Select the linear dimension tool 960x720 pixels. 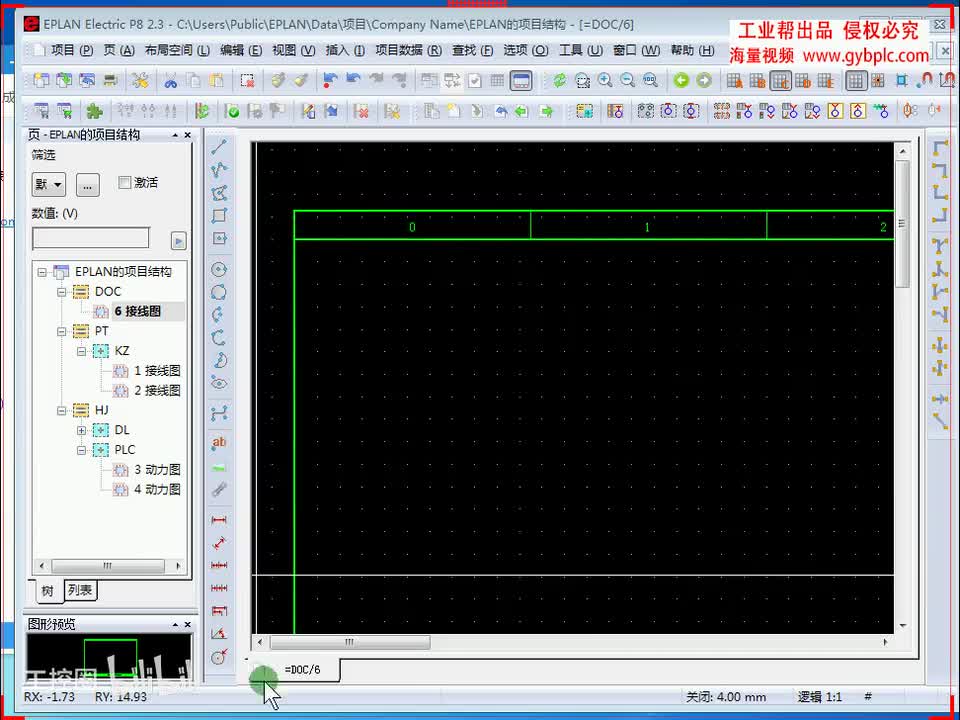tap(219, 520)
